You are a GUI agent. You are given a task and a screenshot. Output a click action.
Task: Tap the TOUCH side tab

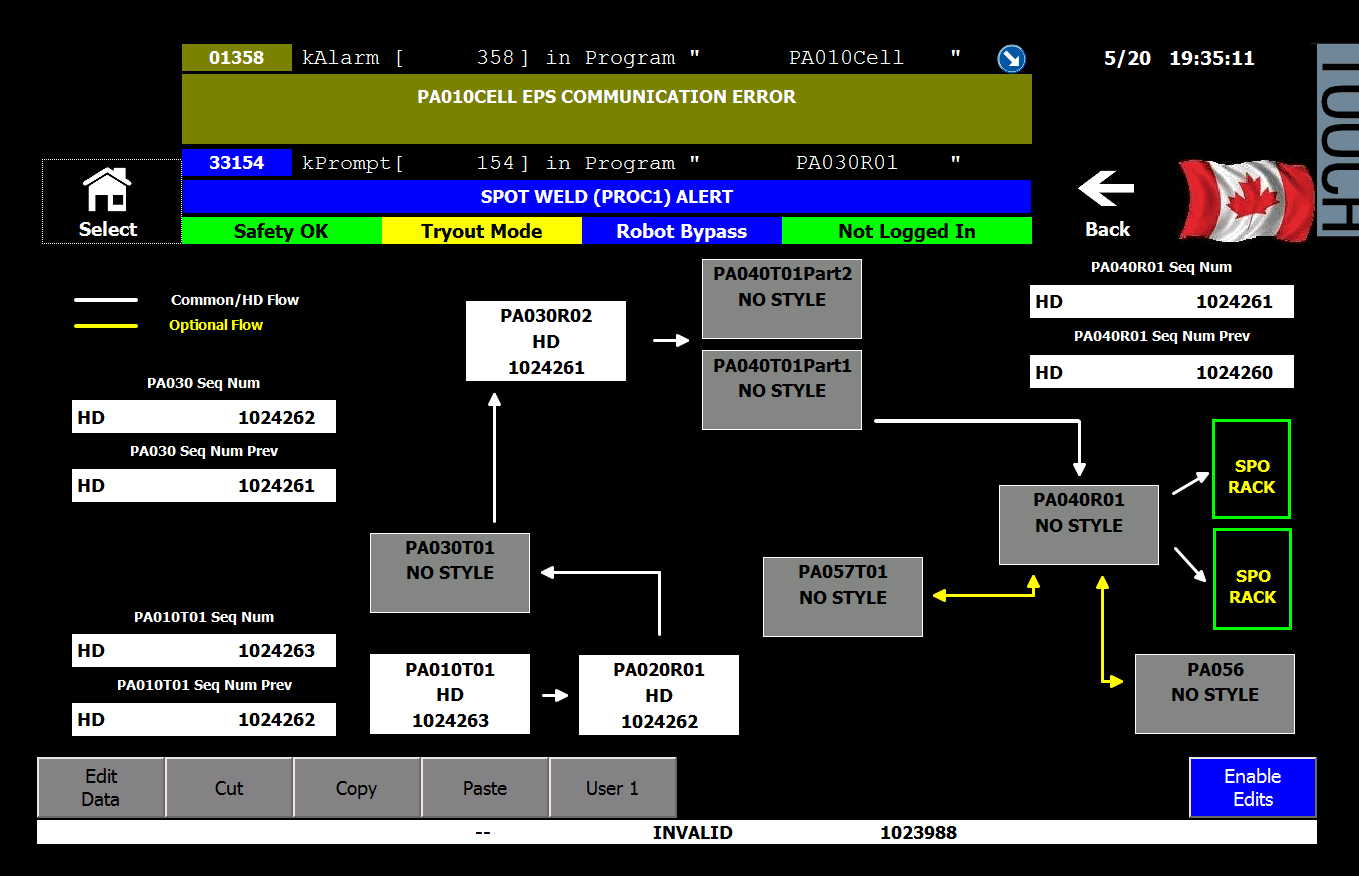(1338, 140)
